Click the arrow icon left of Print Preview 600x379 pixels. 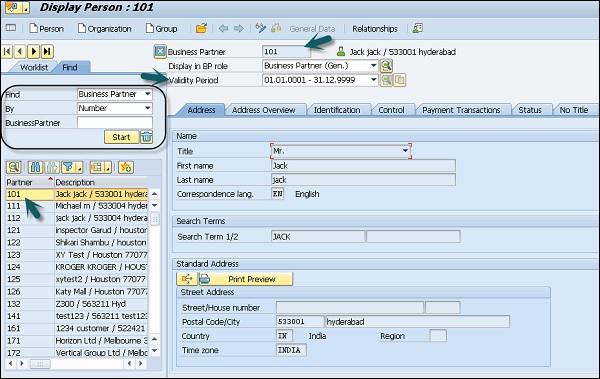pos(187,279)
